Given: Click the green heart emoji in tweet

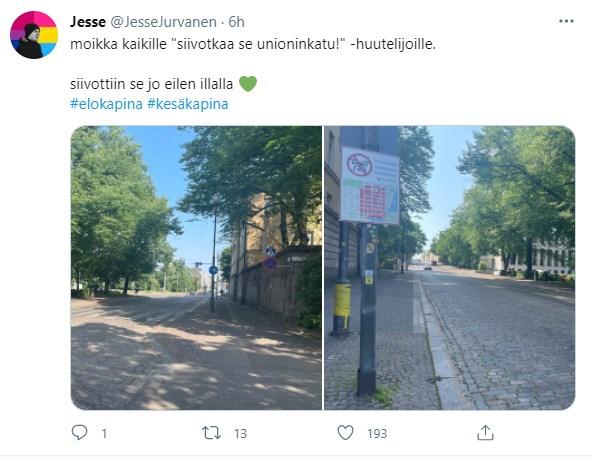Looking at the screenshot, I should point(248,83).
